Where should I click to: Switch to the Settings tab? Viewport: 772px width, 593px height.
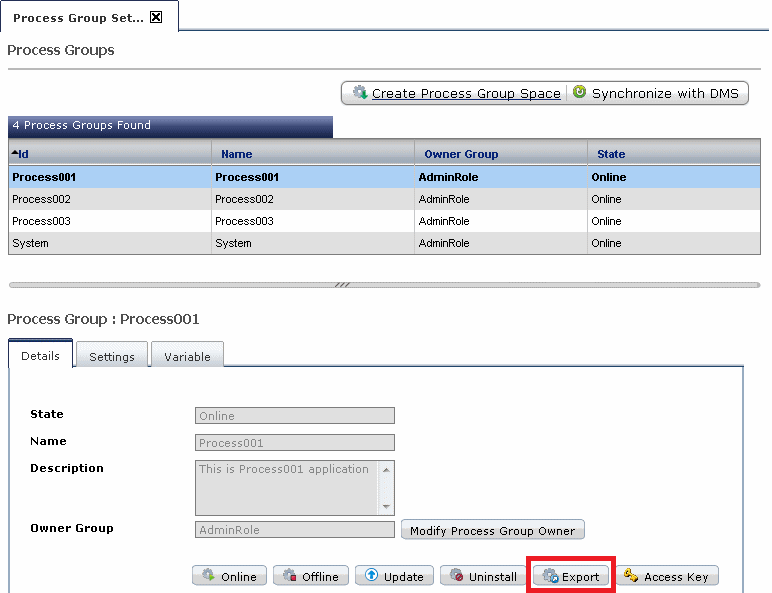[112, 356]
